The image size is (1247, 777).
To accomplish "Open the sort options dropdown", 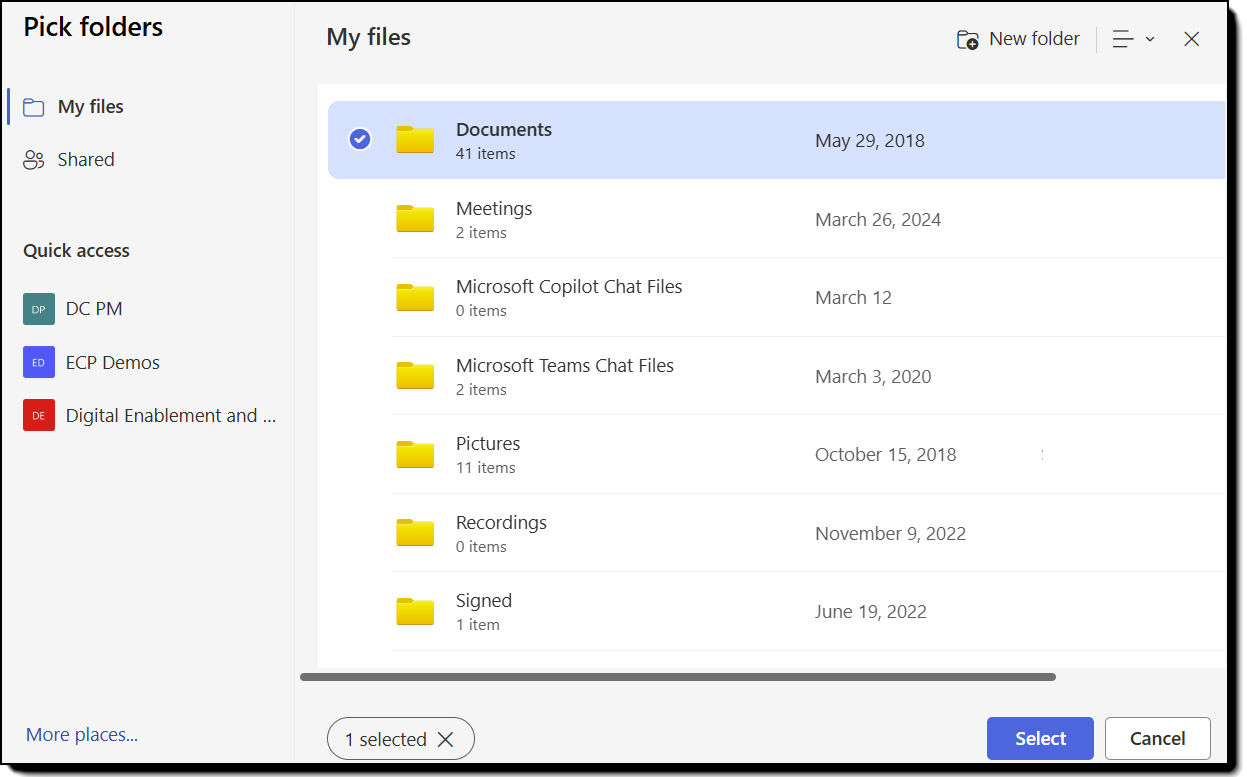I will pyautogui.click(x=1134, y=38).
